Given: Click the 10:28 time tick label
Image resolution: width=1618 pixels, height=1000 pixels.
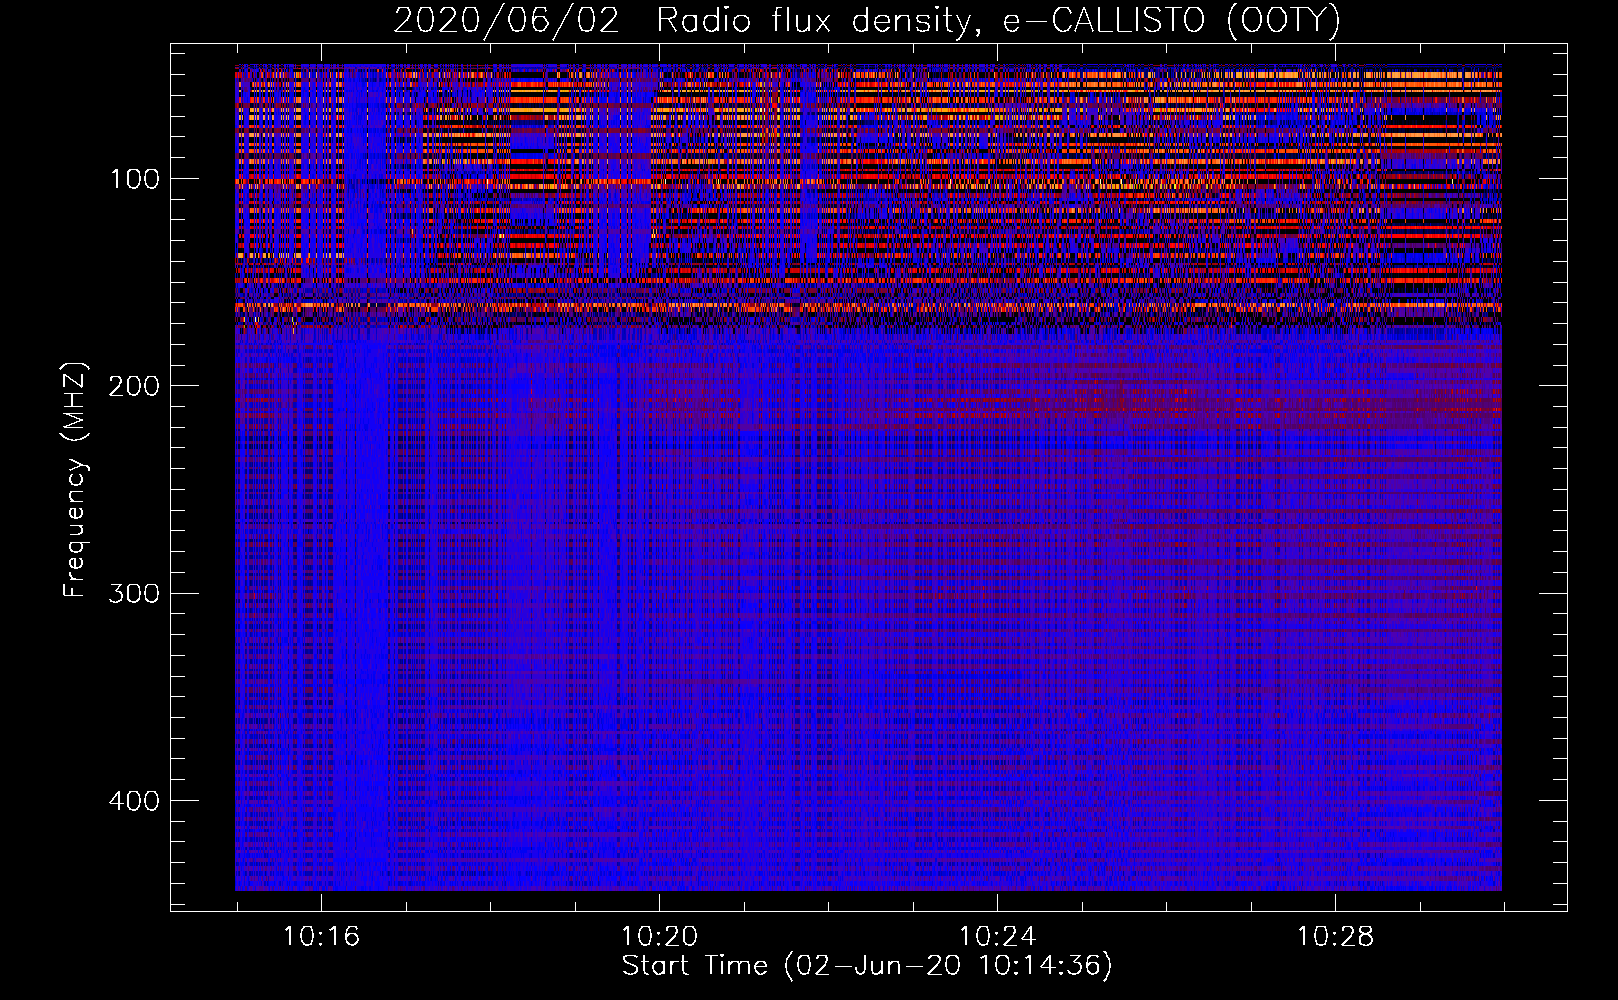Looking at the screenshot, I should tap(1335, 937).
